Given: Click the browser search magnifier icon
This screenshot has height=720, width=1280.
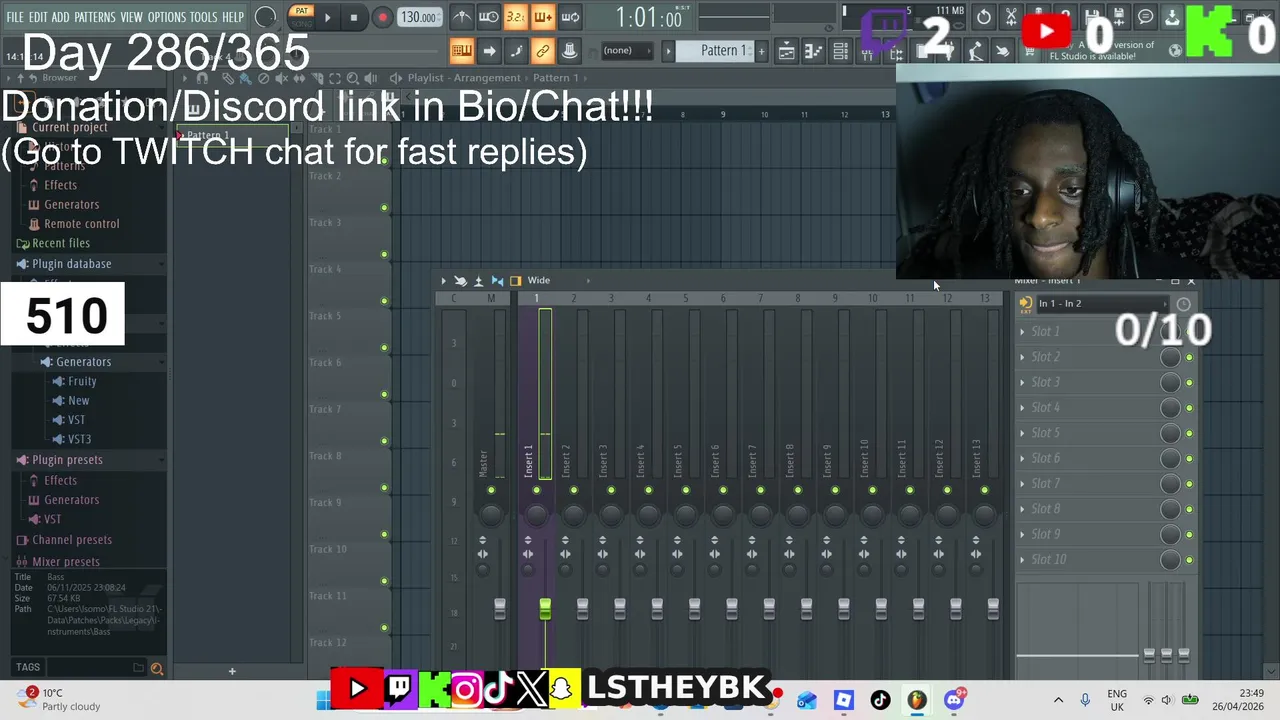Looking at the screenshot, I should tap(156, 668).
